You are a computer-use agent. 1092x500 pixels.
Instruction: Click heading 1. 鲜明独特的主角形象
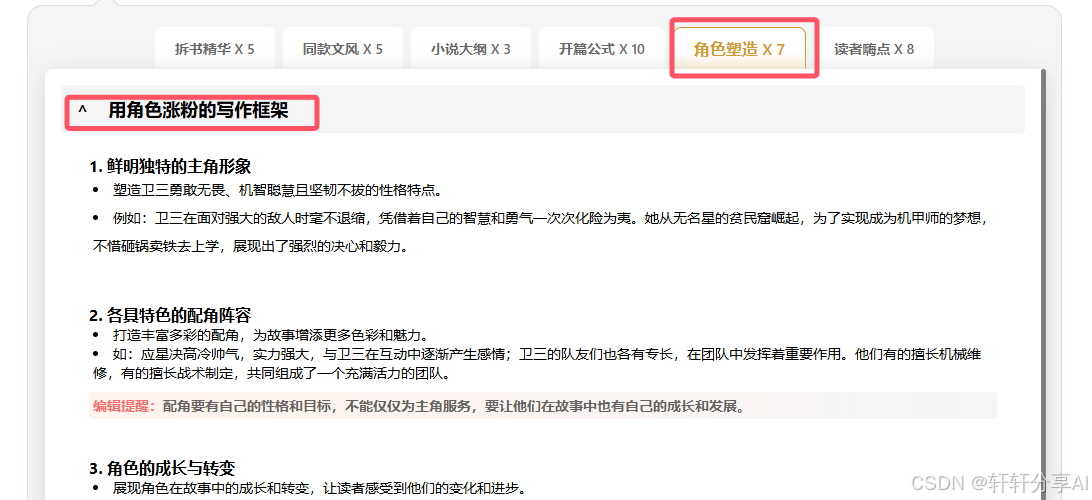tap(170, 166)
